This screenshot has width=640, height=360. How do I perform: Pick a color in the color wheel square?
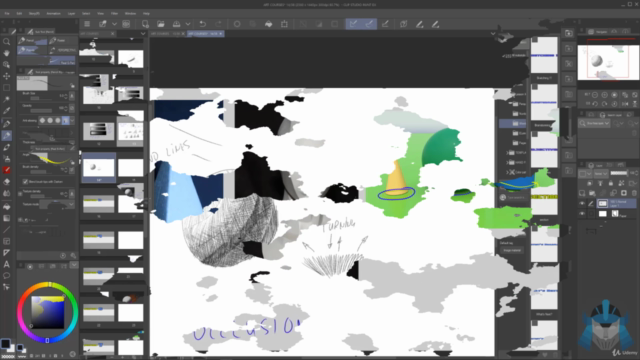48,312
